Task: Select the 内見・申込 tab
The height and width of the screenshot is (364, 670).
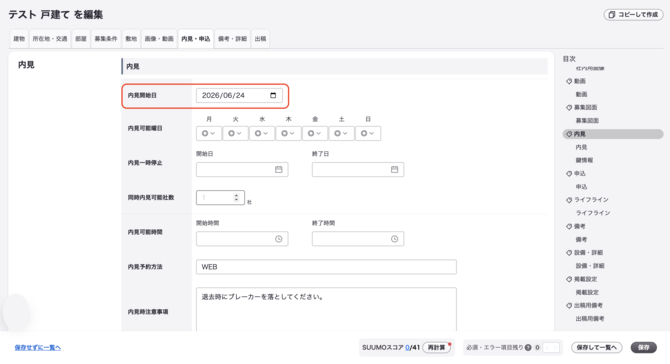Action: click(196, 39)
